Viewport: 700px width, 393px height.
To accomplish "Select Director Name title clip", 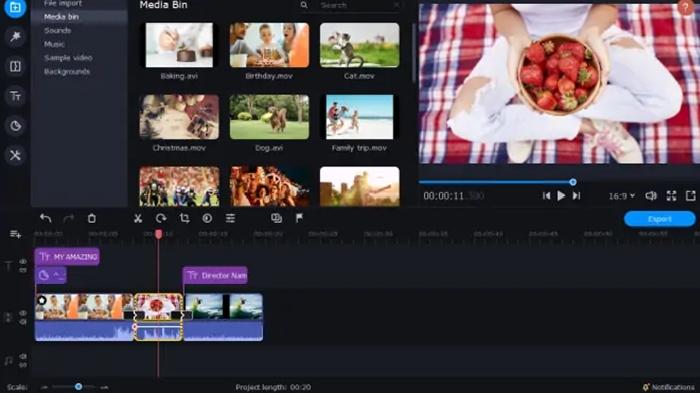I will coord(215,276).
